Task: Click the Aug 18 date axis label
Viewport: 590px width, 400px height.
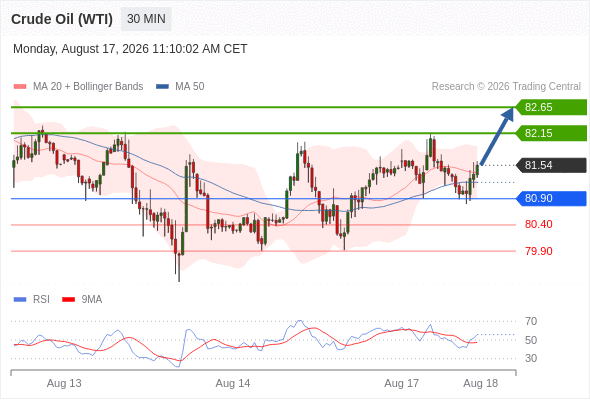Action: [481, 383]
